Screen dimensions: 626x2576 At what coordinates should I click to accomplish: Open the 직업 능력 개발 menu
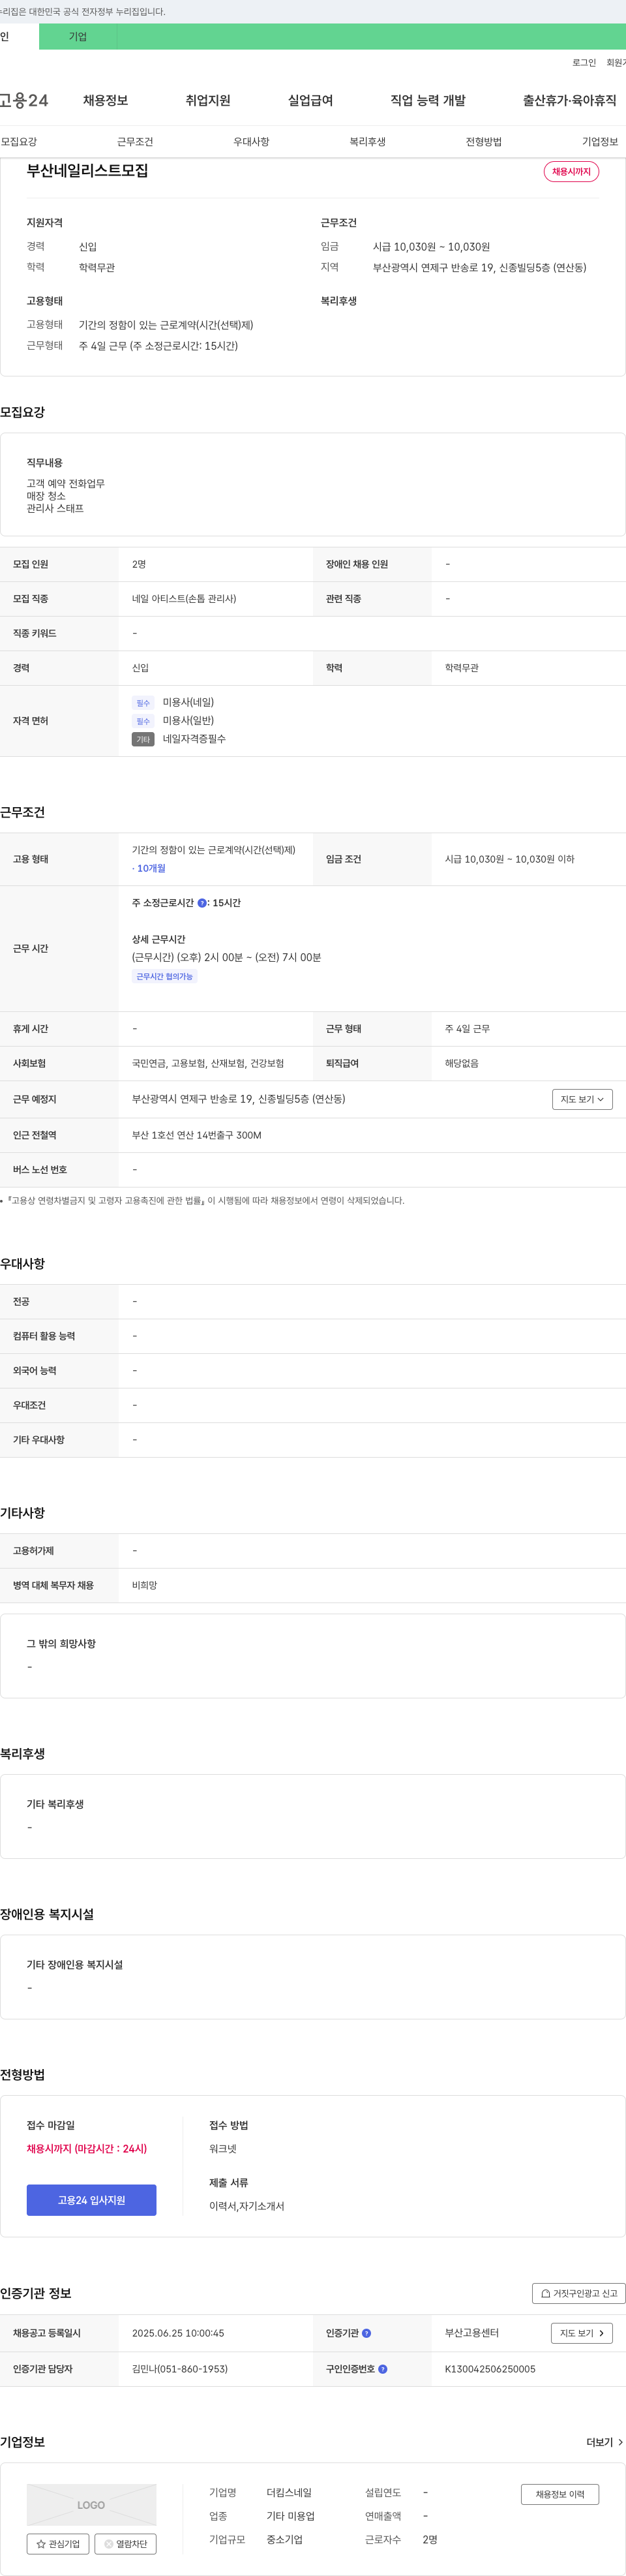click(x=428, y=100)
